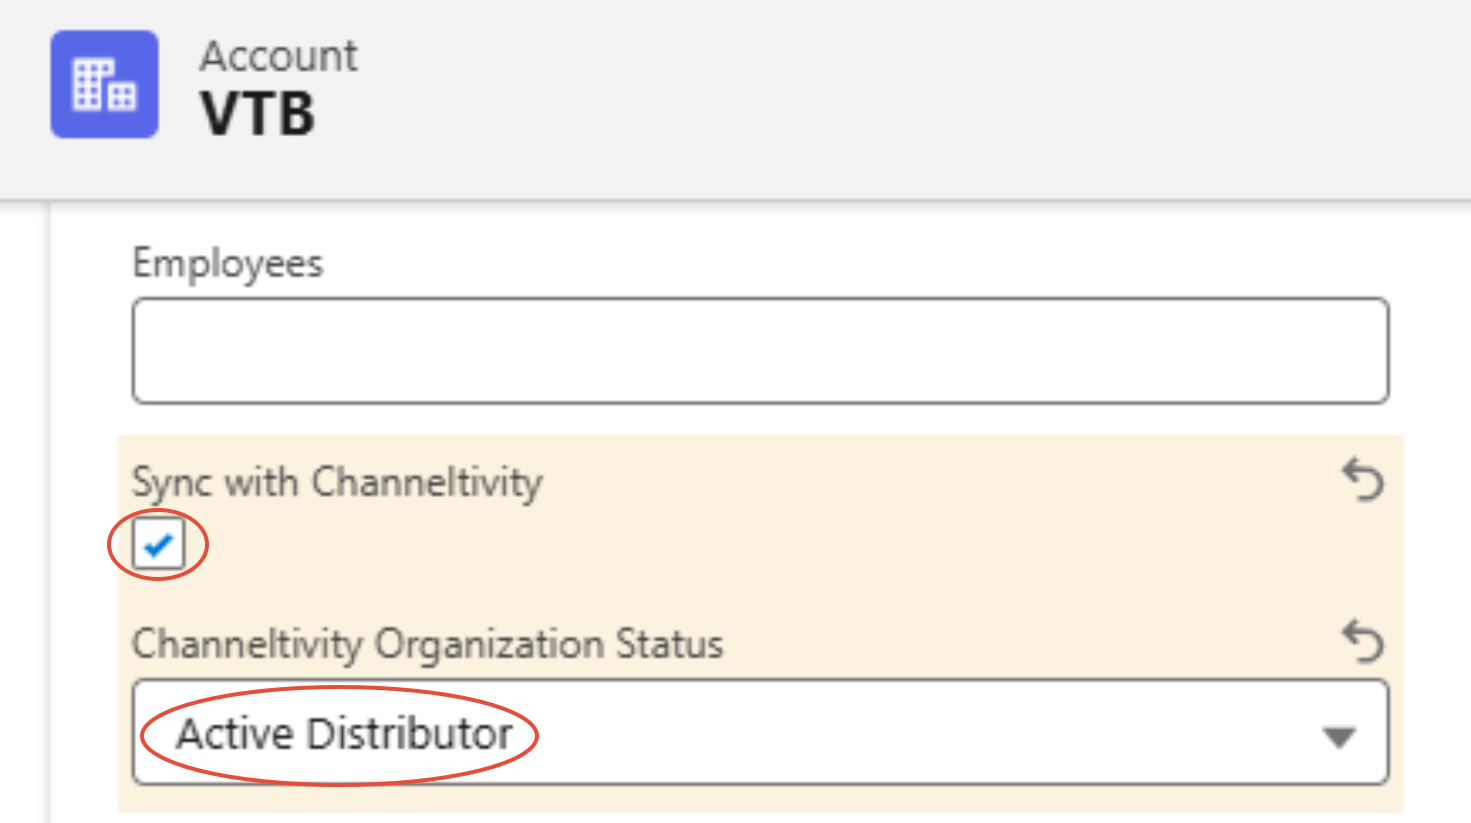The height and width of the screenshot is (823, 1471).
Task: Click the Account header label
Action: (x=279, y=56)
